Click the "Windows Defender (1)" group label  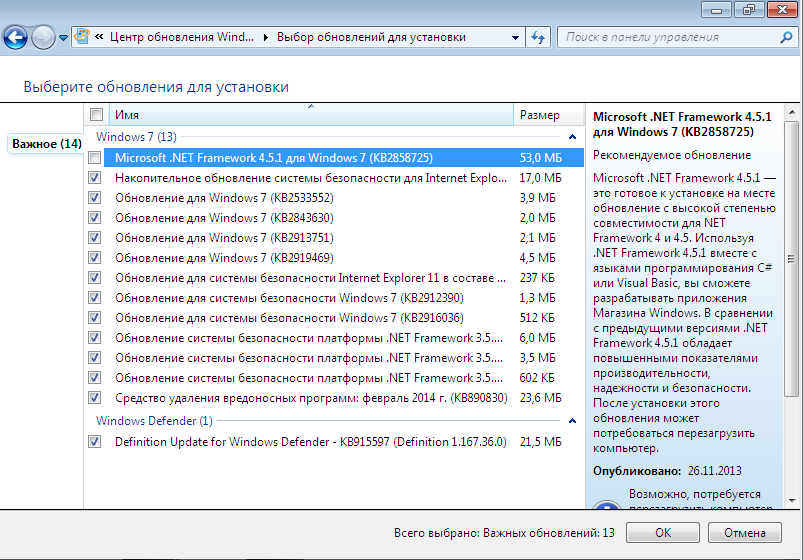pos(154,421)
